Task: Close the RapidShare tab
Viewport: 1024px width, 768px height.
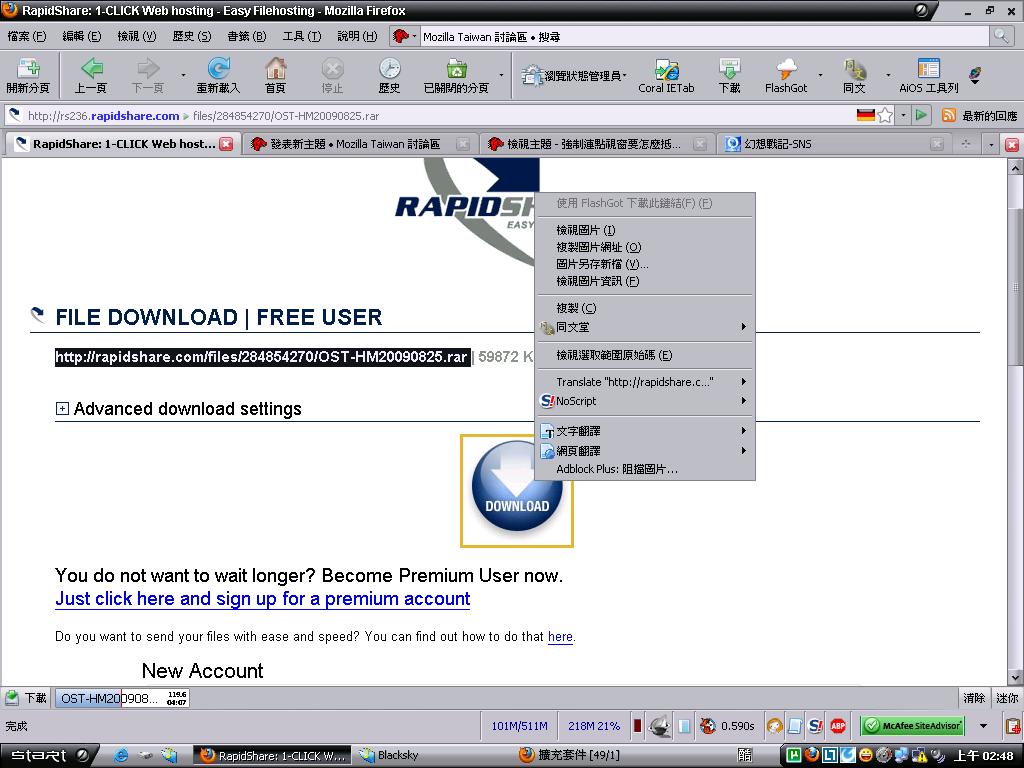Action: 226,144
